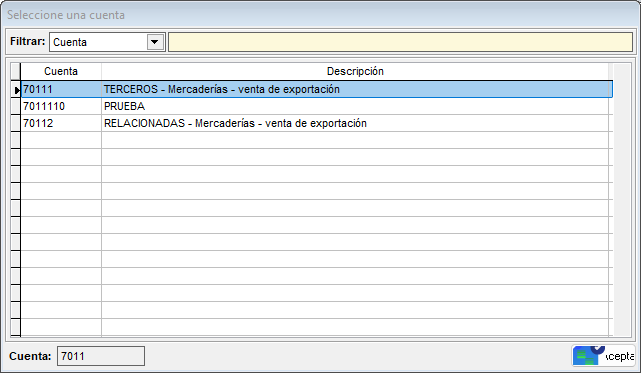The width and height of the screenshot is (641, 373).
Task: Select account 7011110 cell
Action: [61, 106]
